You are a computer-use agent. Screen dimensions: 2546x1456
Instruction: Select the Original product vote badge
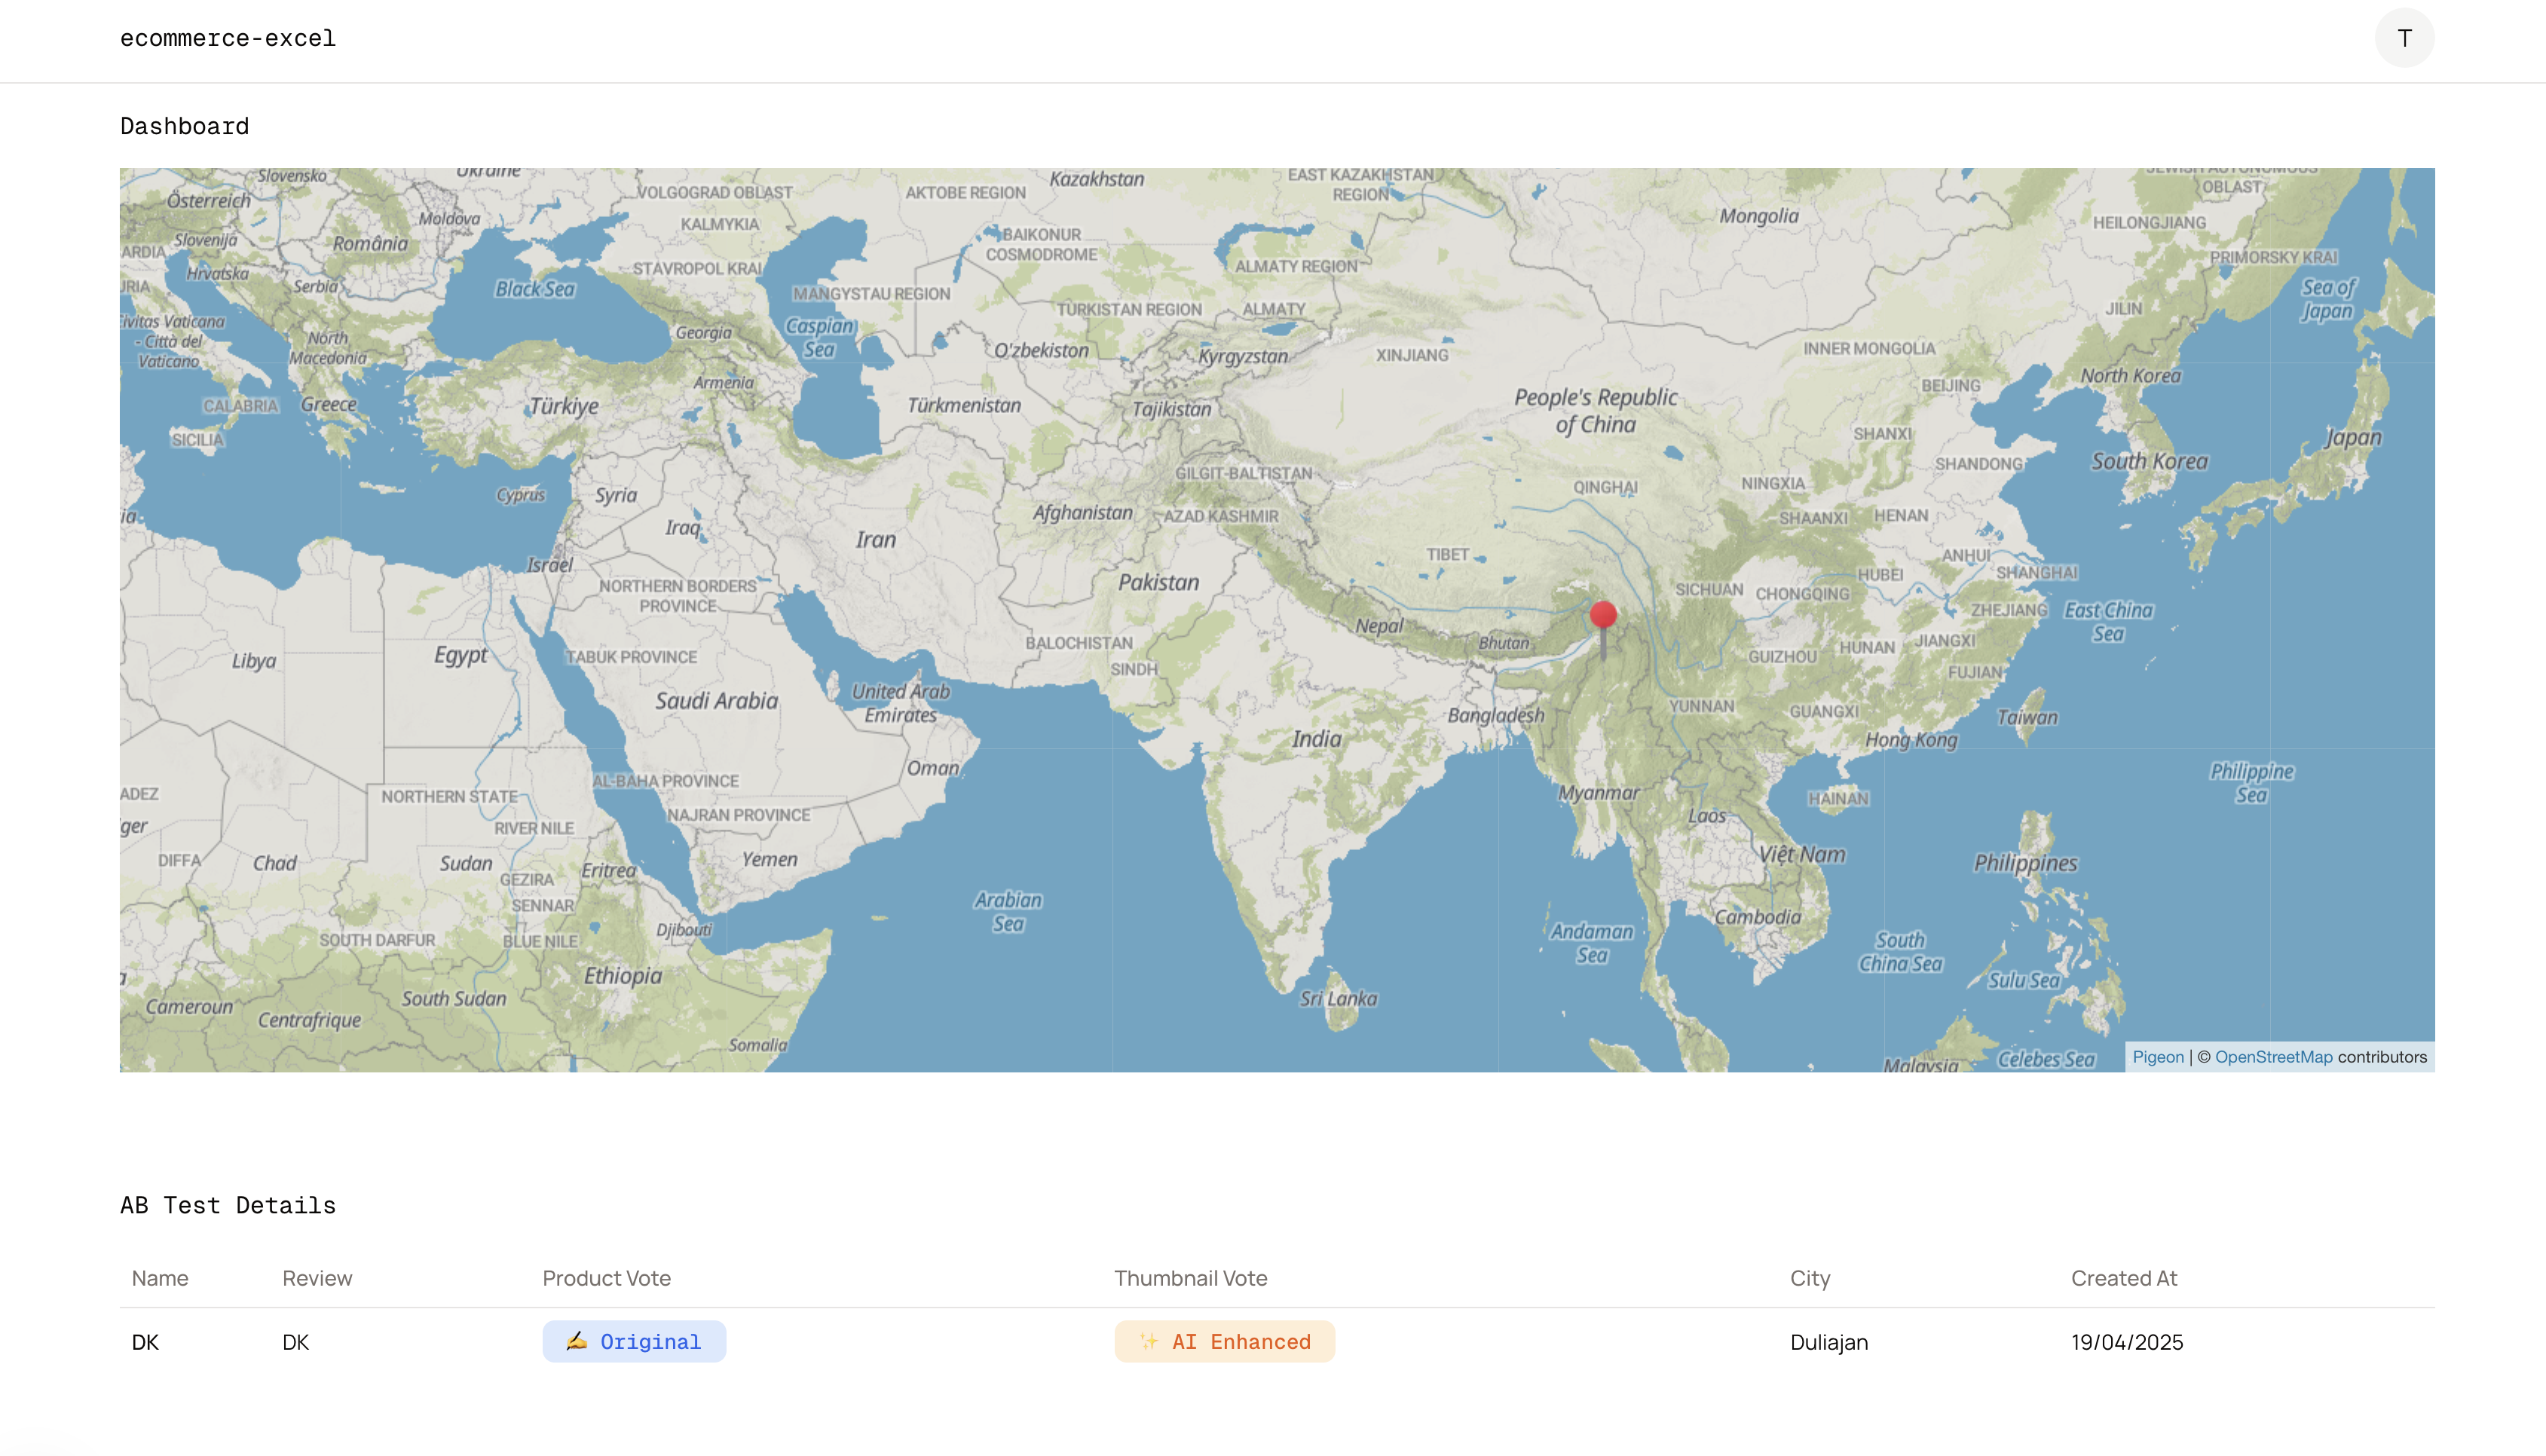coord(634,1341)
